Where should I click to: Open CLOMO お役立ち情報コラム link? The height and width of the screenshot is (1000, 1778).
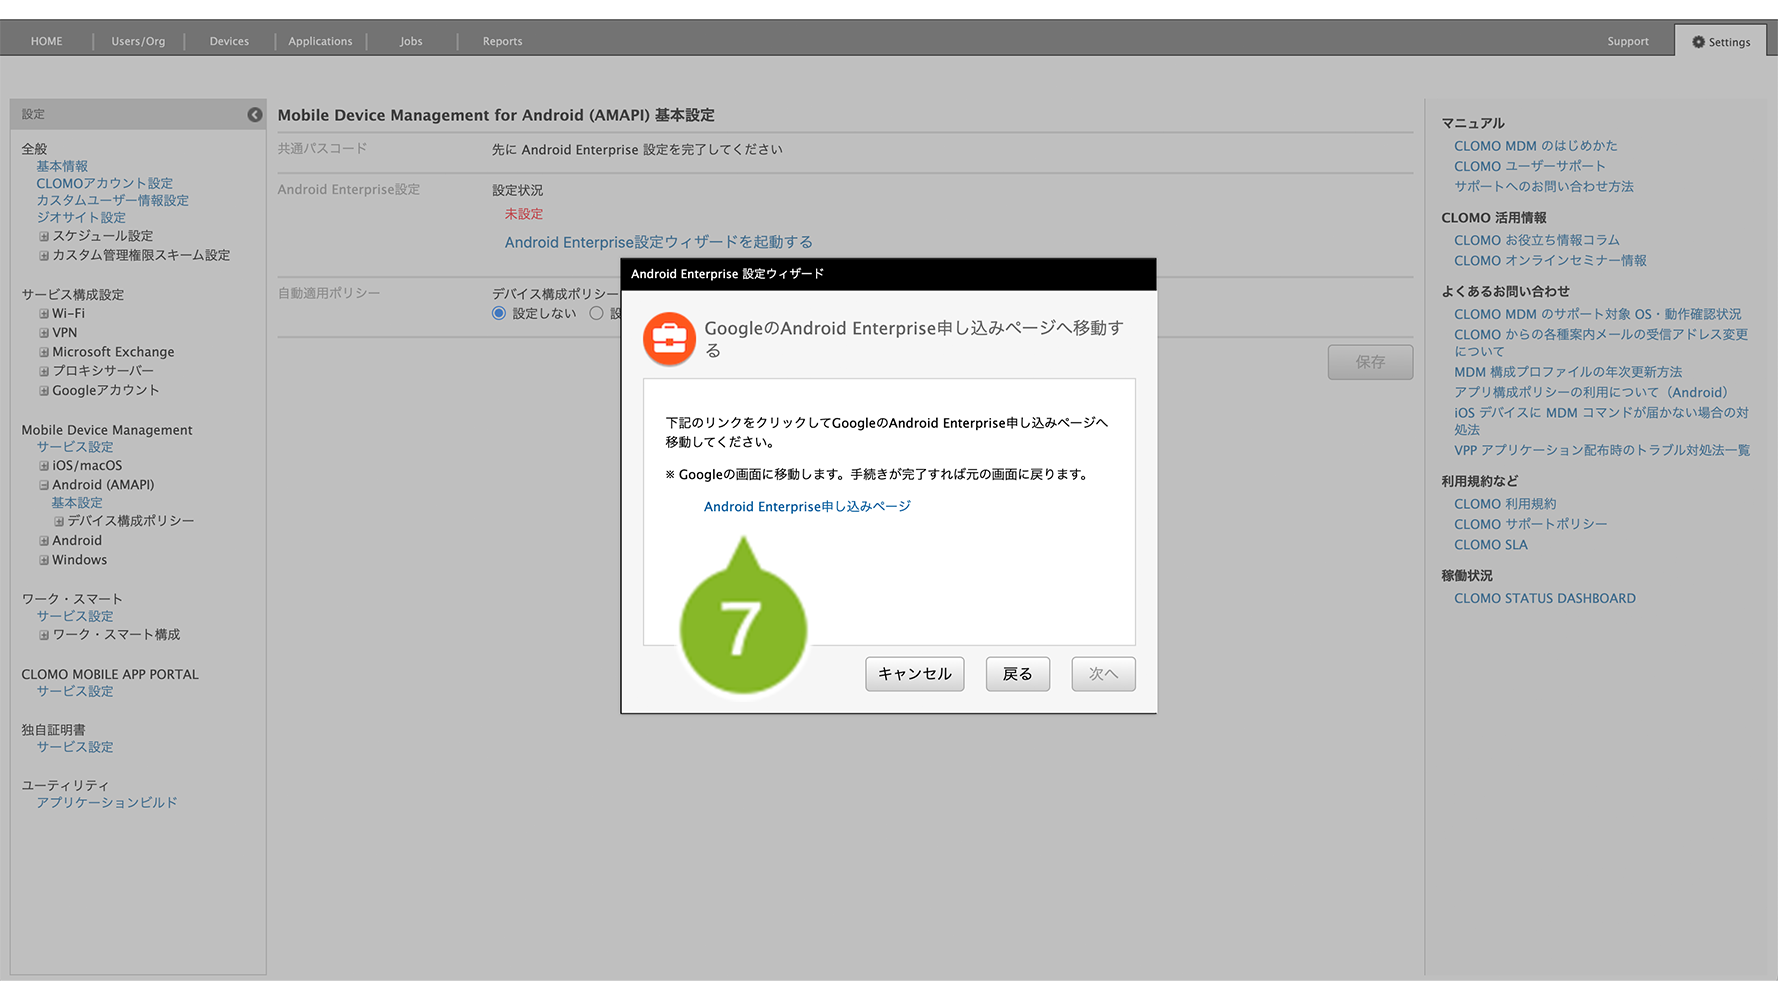click(x=1537, y=240)
